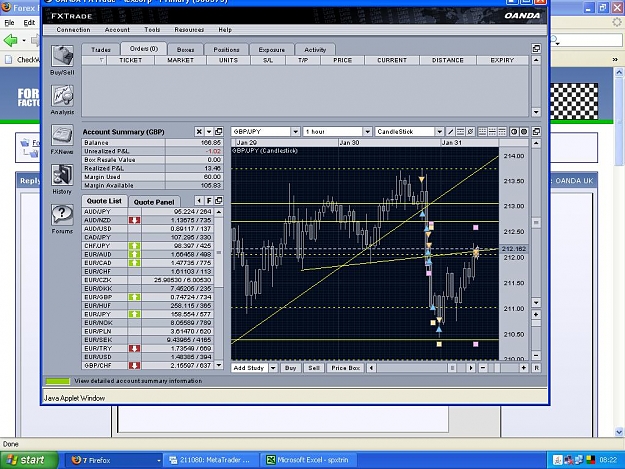Image resolution: width=625 pixels, height=469 pixels.
Task: Detach the Quote List panel
Action: 218,200
